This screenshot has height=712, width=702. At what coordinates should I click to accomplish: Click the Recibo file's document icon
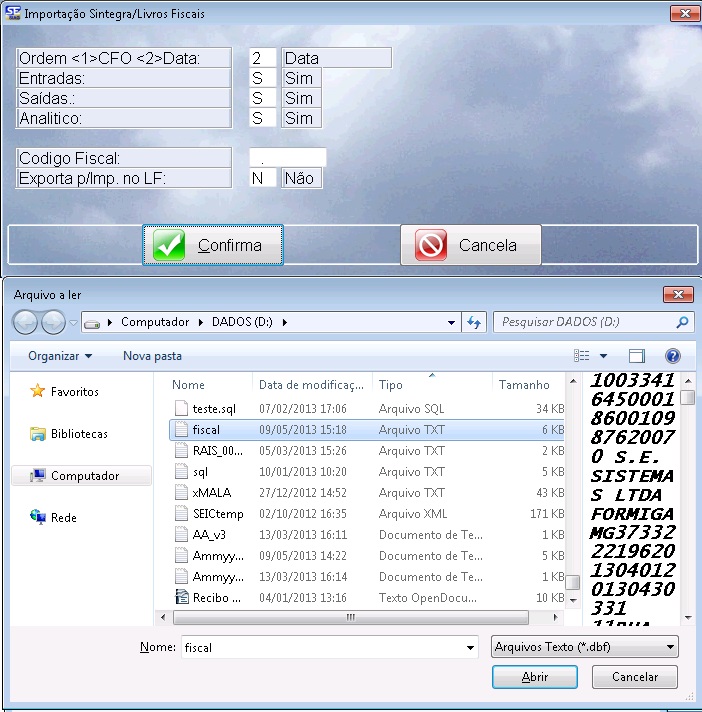182,597
